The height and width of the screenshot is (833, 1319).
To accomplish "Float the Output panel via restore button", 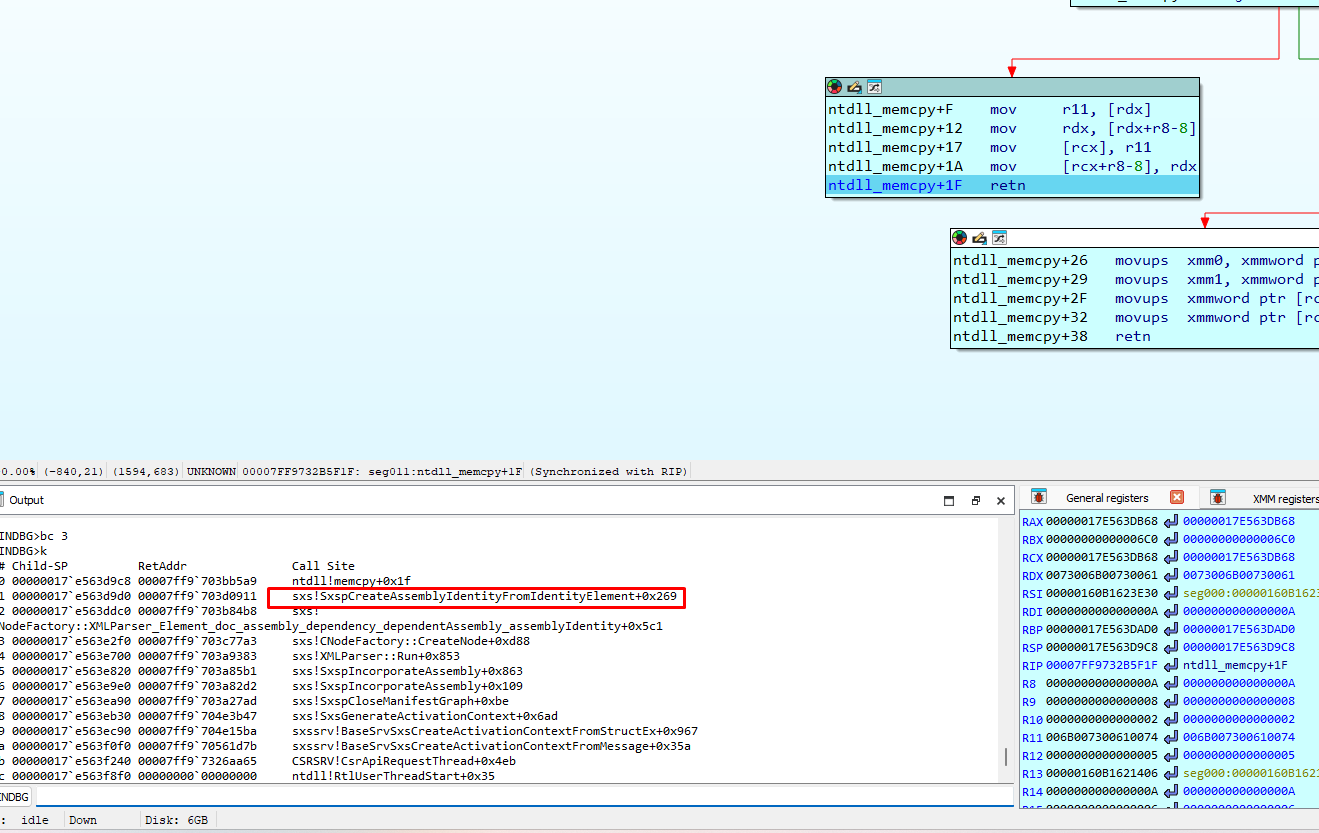I will (975, 500).
